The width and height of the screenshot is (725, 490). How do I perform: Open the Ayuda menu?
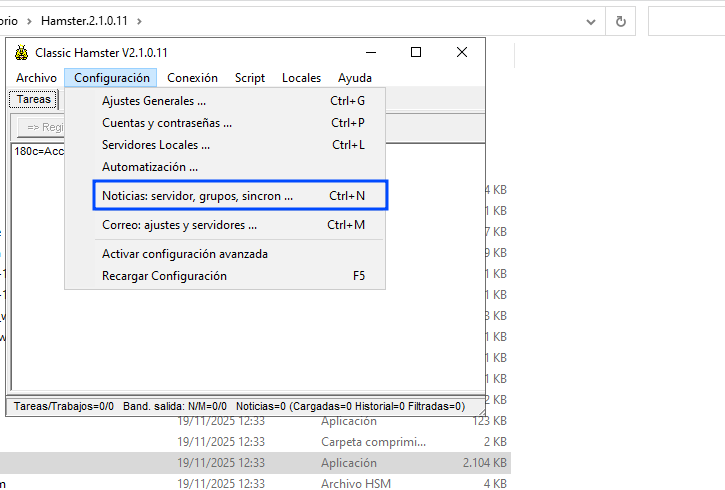[x=355, y=78]
